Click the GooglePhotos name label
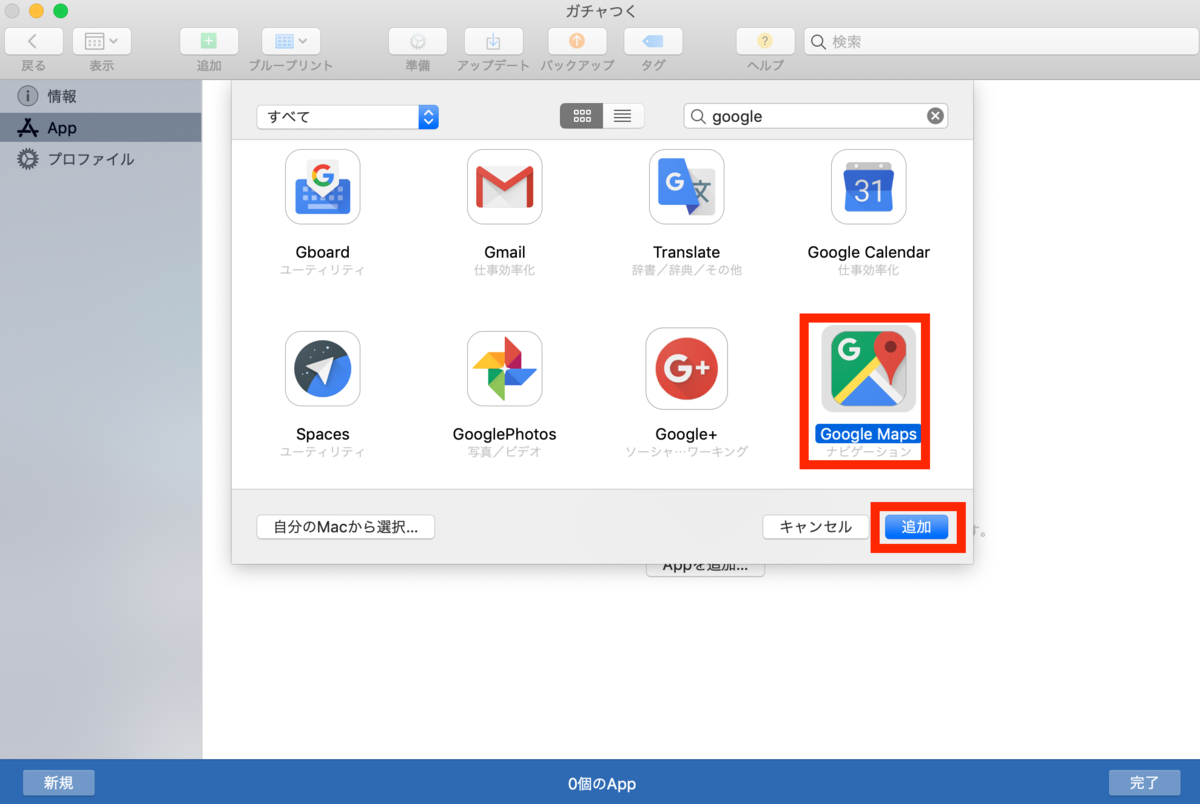This screenshot has width=1200, height=804. click(505, 434)
